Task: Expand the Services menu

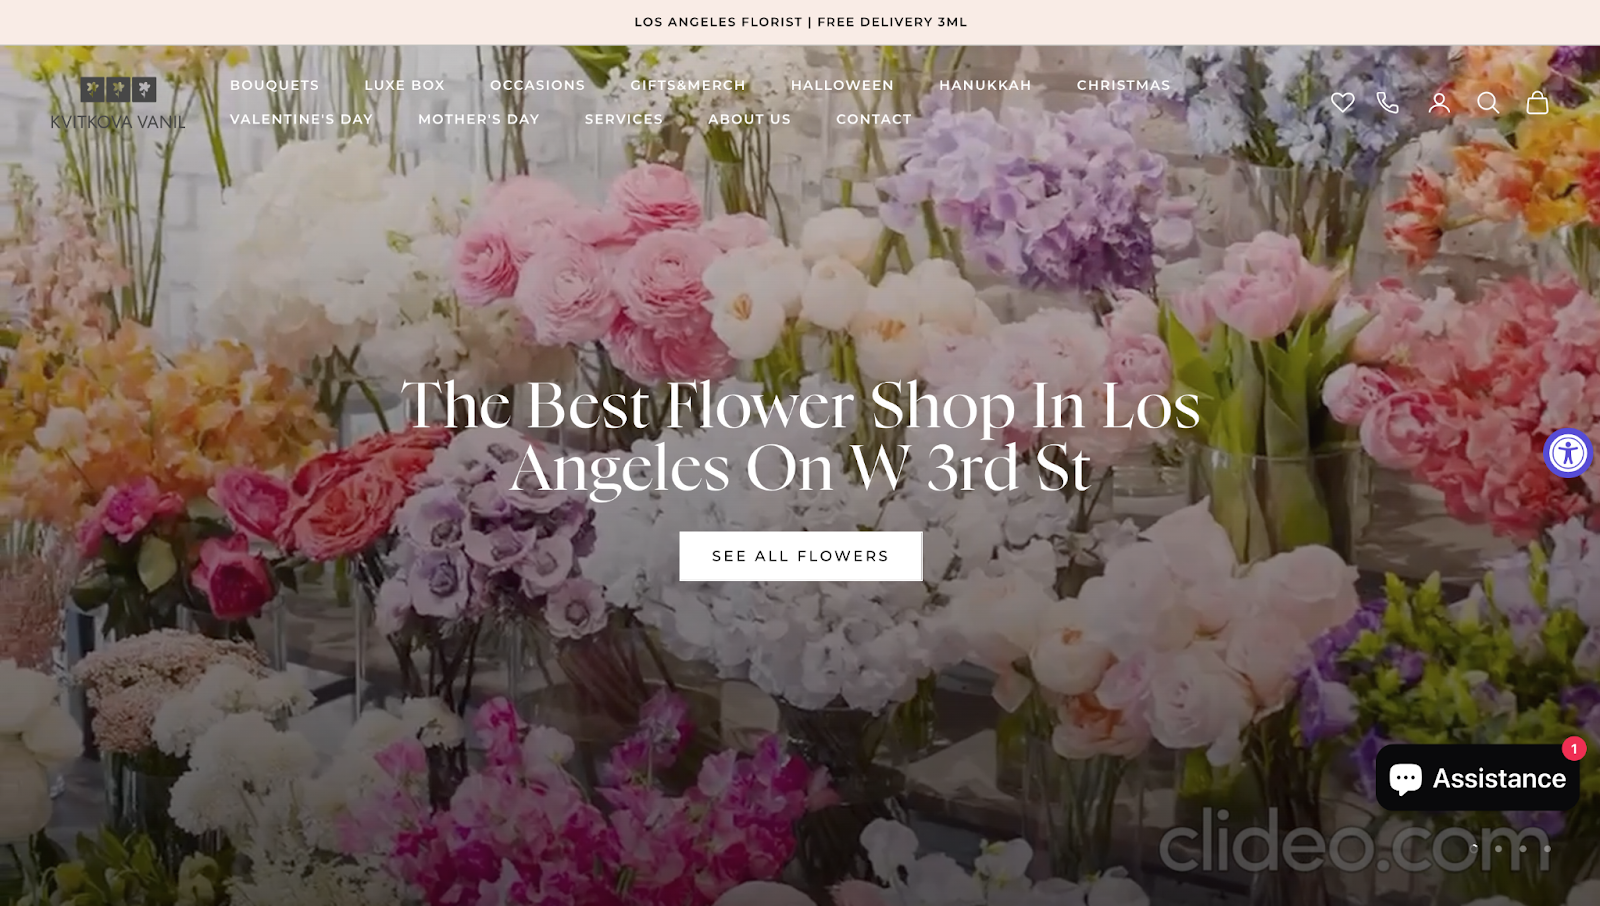Action: click(x=624, y=119)
